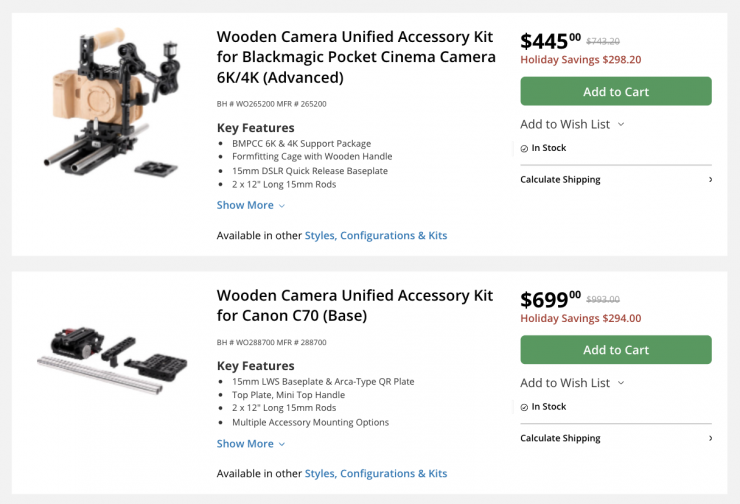The width and height of the screenshot is (740, 504).
Task: Open Add to Wish List dropdown for Canon C70
Action: [572, 382]
